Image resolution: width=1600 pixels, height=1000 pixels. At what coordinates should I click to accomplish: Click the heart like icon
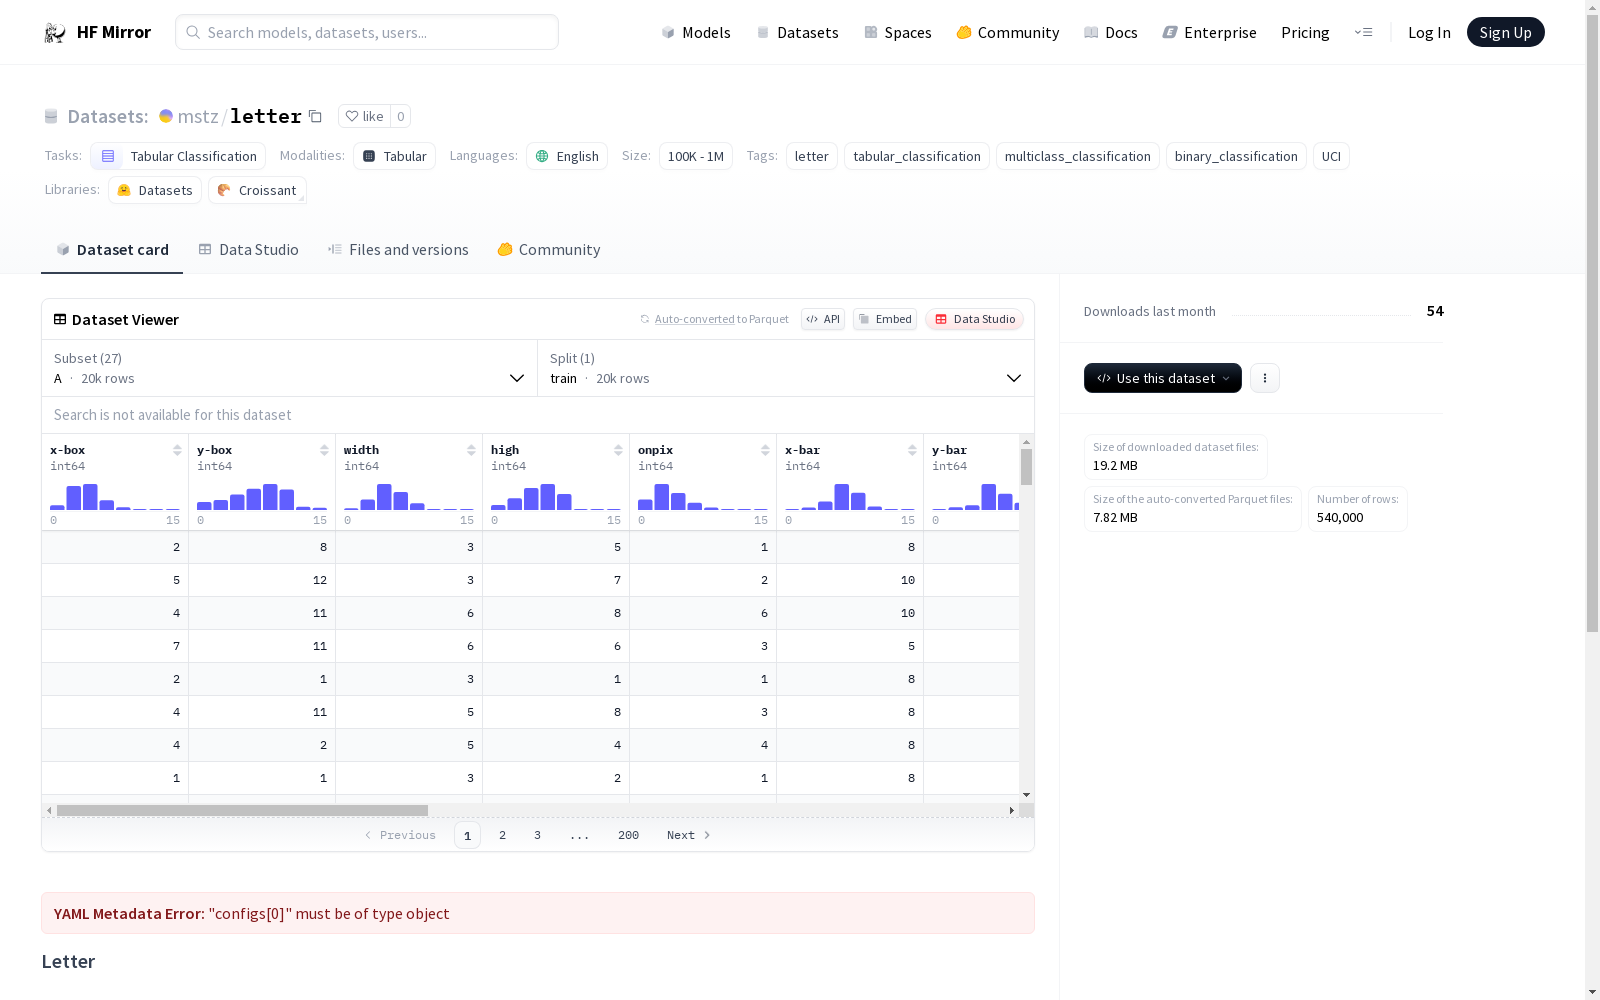click(x=352, y=116)
